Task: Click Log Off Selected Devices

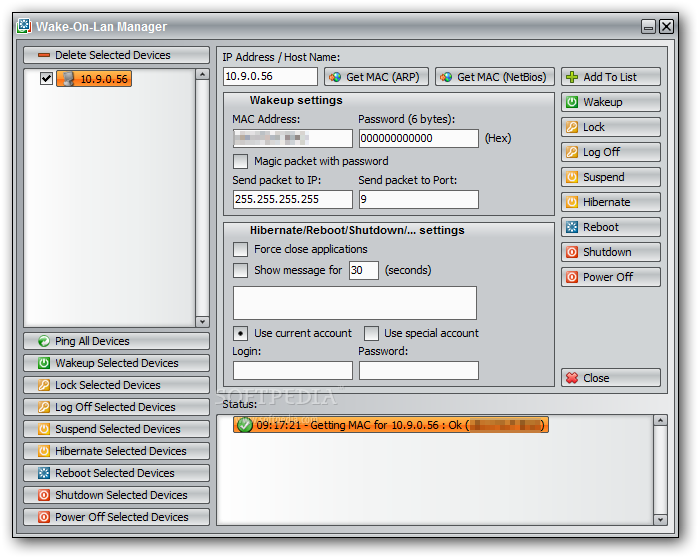Action: tap(116, 407)
